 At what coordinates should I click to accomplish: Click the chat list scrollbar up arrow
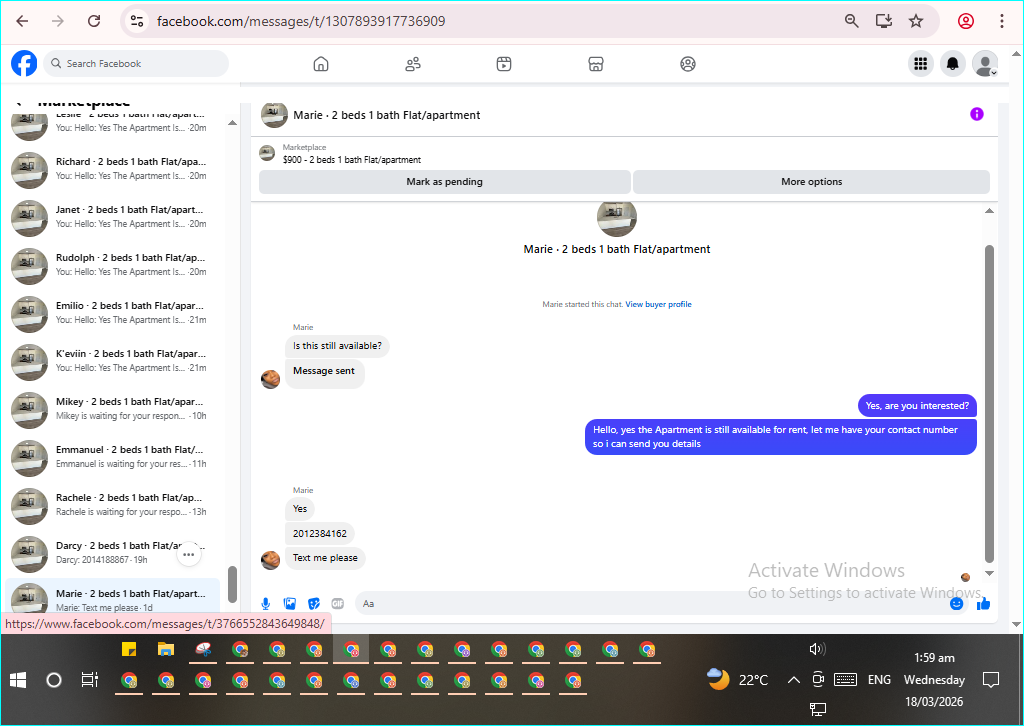click(x=232, y=123)
